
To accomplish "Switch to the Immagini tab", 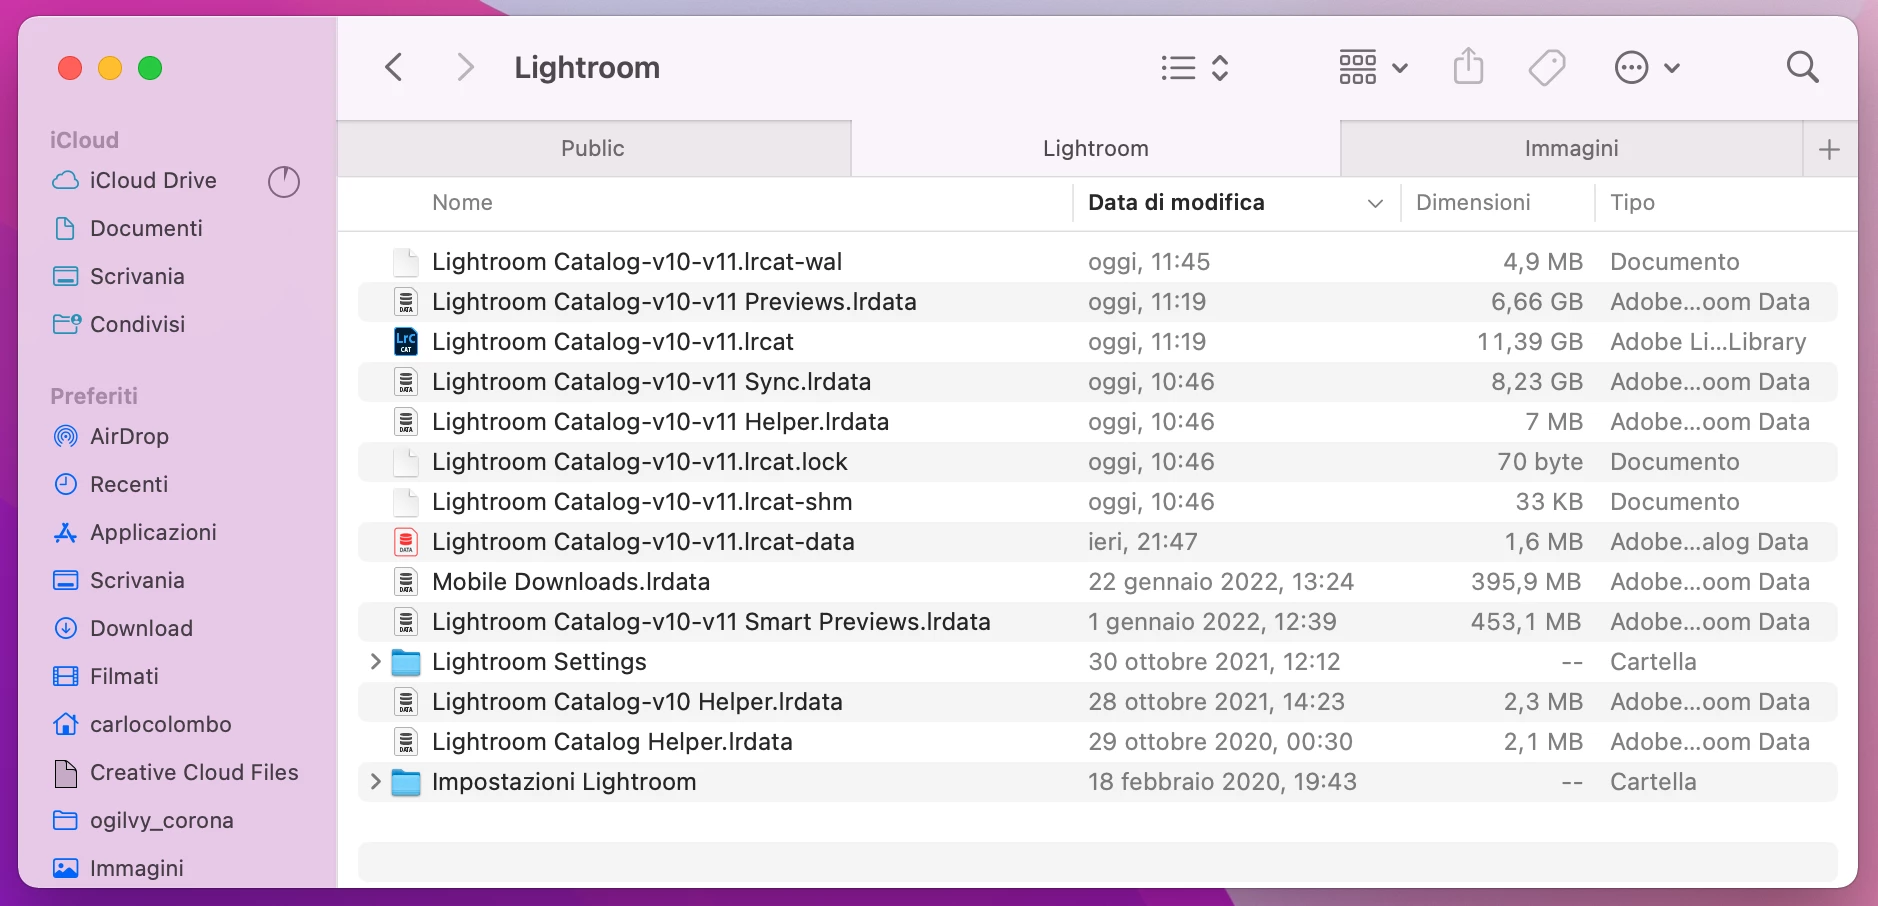I will click(x=1571, y=148).
